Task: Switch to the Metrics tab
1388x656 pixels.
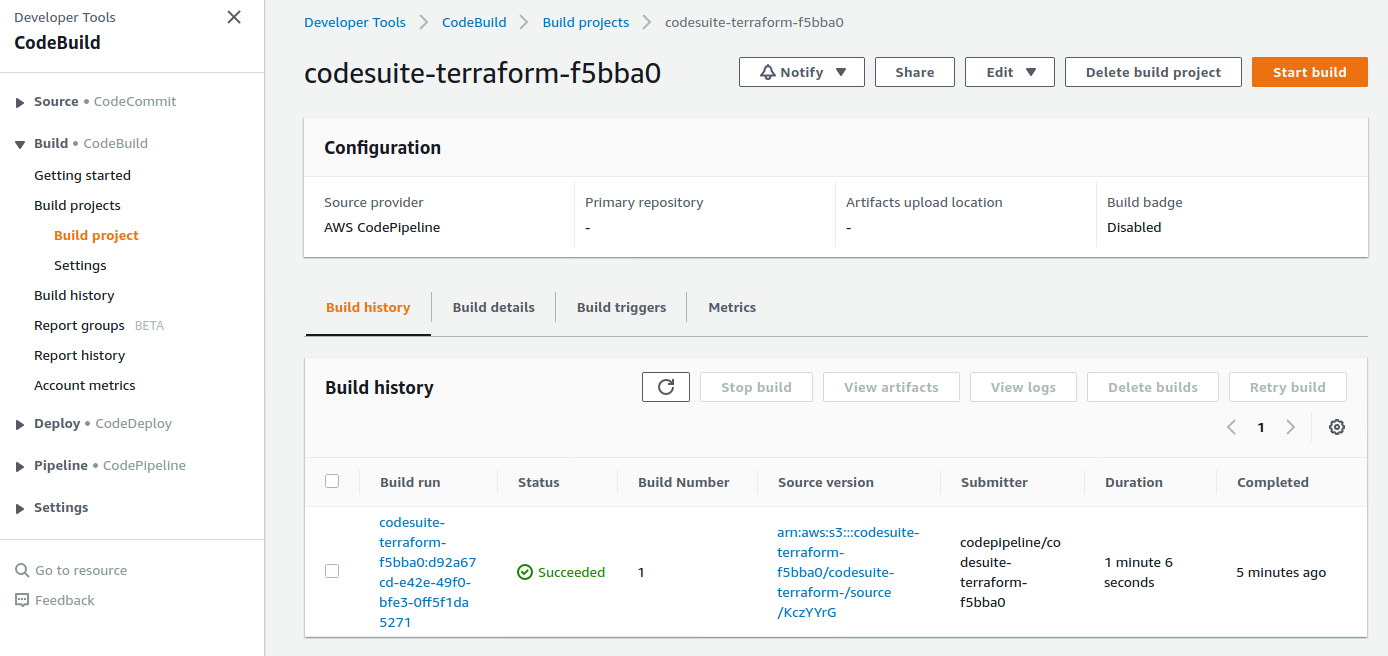Action: 732,307
